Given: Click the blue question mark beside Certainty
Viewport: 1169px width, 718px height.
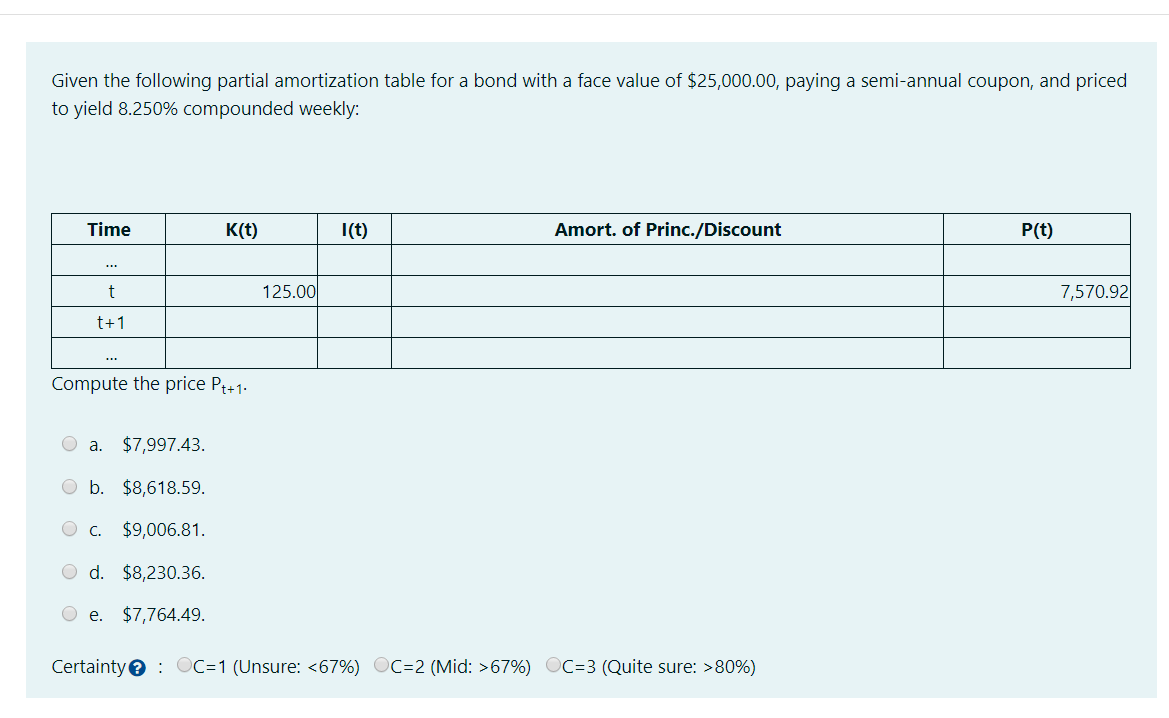Looking at the screenshot, I should tap(137, 665).
